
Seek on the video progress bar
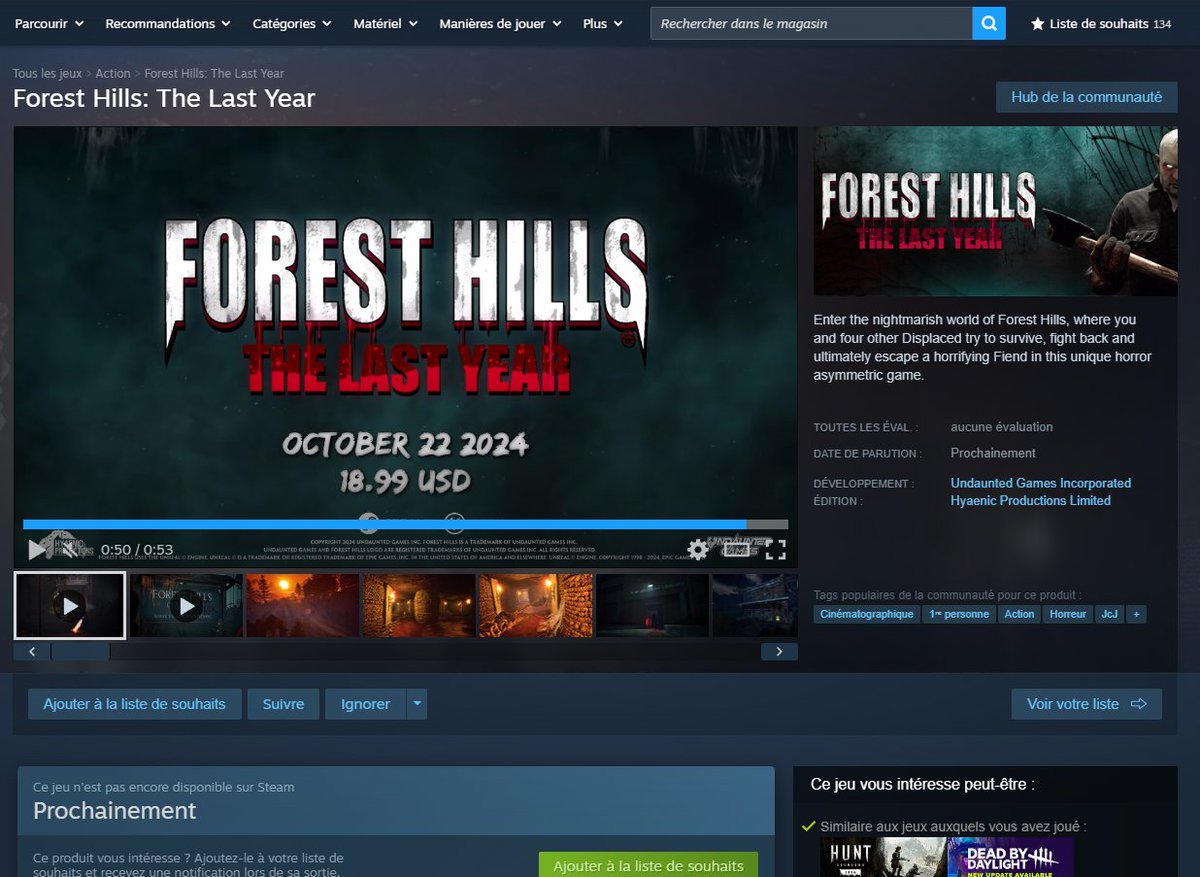[405, 524]
